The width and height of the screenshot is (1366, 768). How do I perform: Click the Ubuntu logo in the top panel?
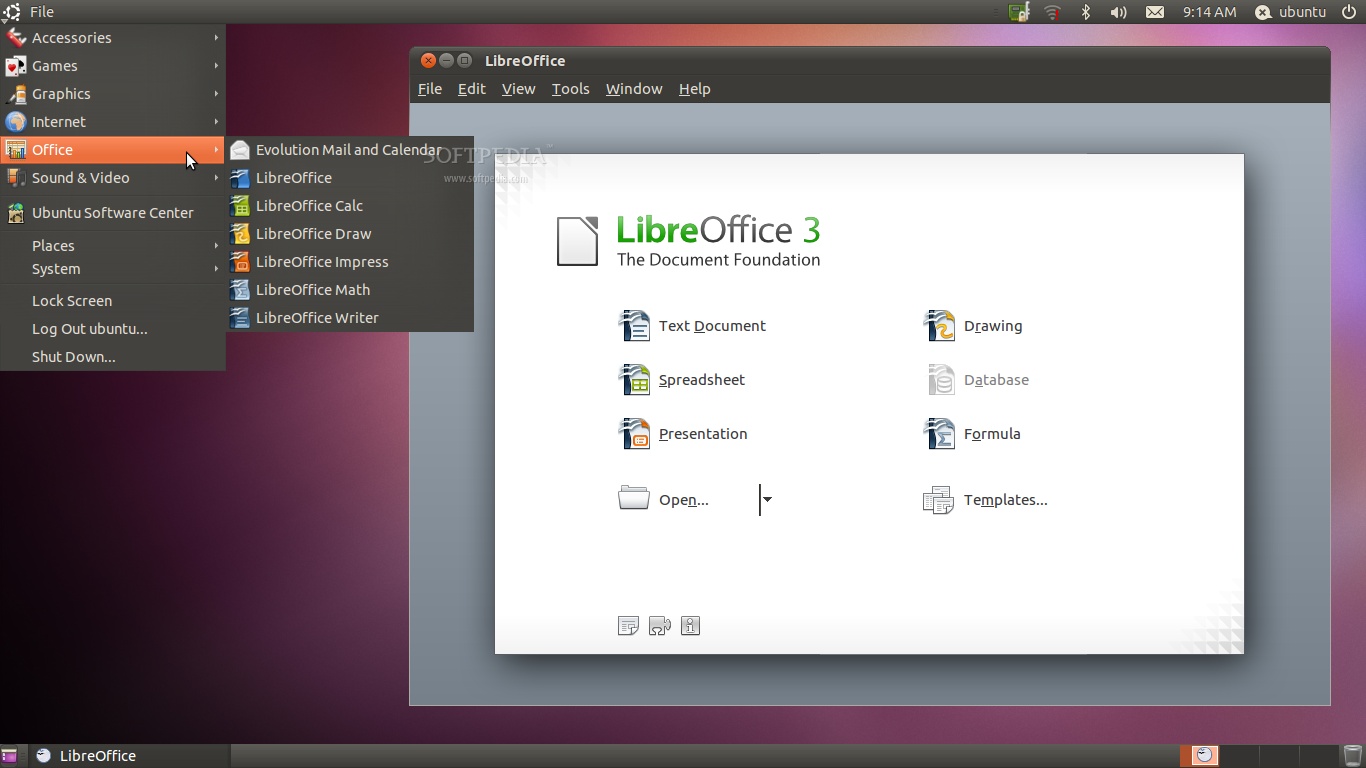pos(11,12)
